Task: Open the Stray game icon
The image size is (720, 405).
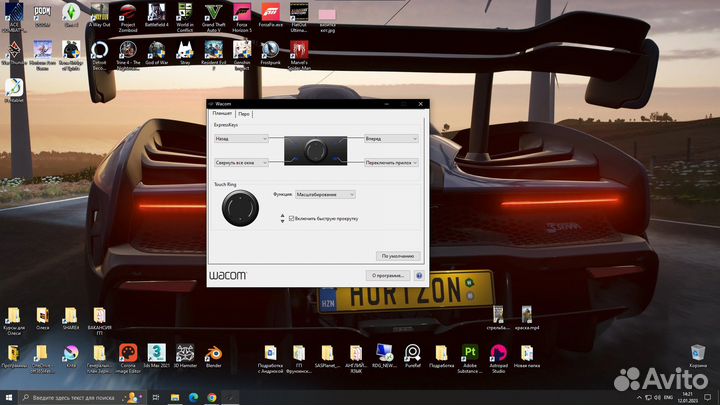Action: click(x=185, y=53)
